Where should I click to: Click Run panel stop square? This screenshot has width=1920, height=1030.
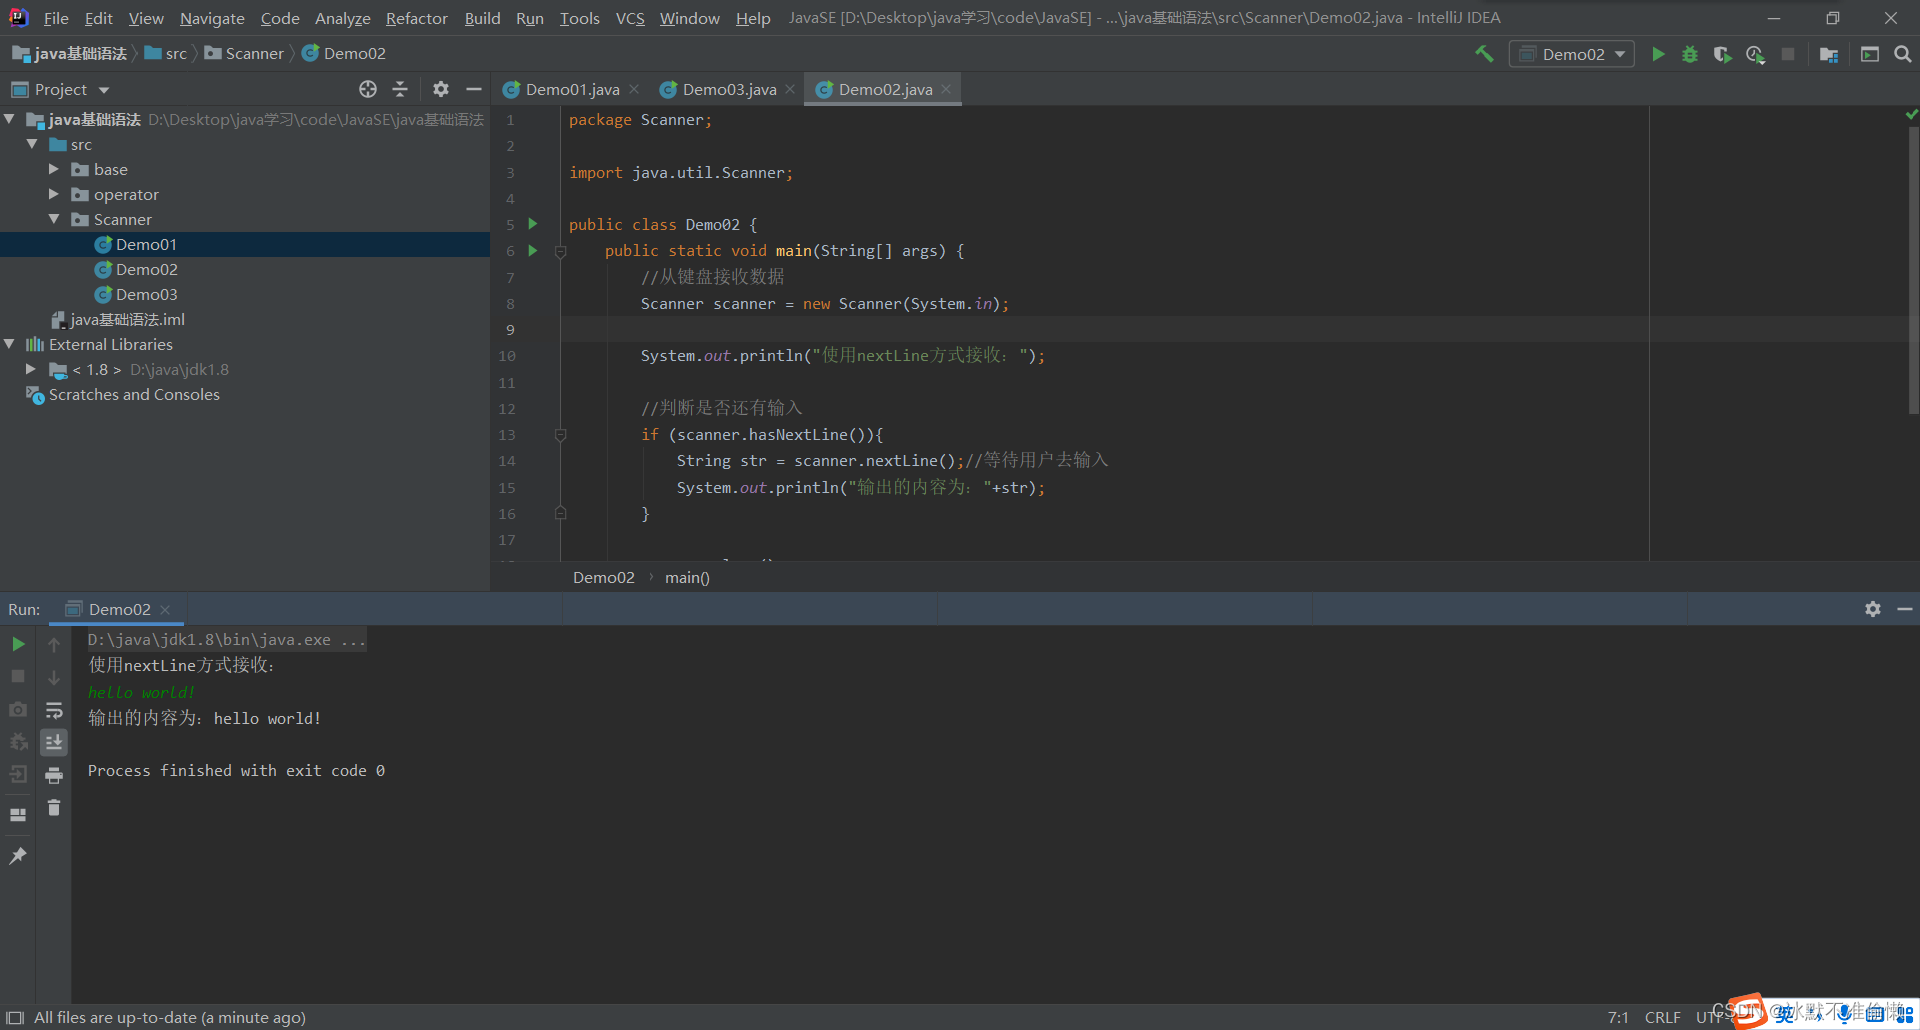pyautogui.click(x=18, y=677)
